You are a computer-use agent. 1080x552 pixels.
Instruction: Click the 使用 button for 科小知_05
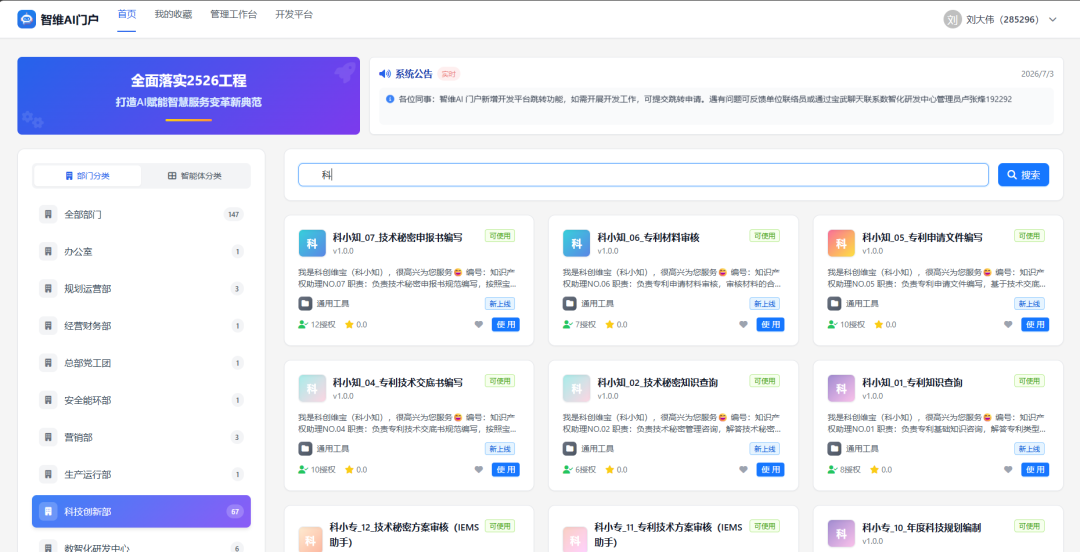tap(1035, 325)
